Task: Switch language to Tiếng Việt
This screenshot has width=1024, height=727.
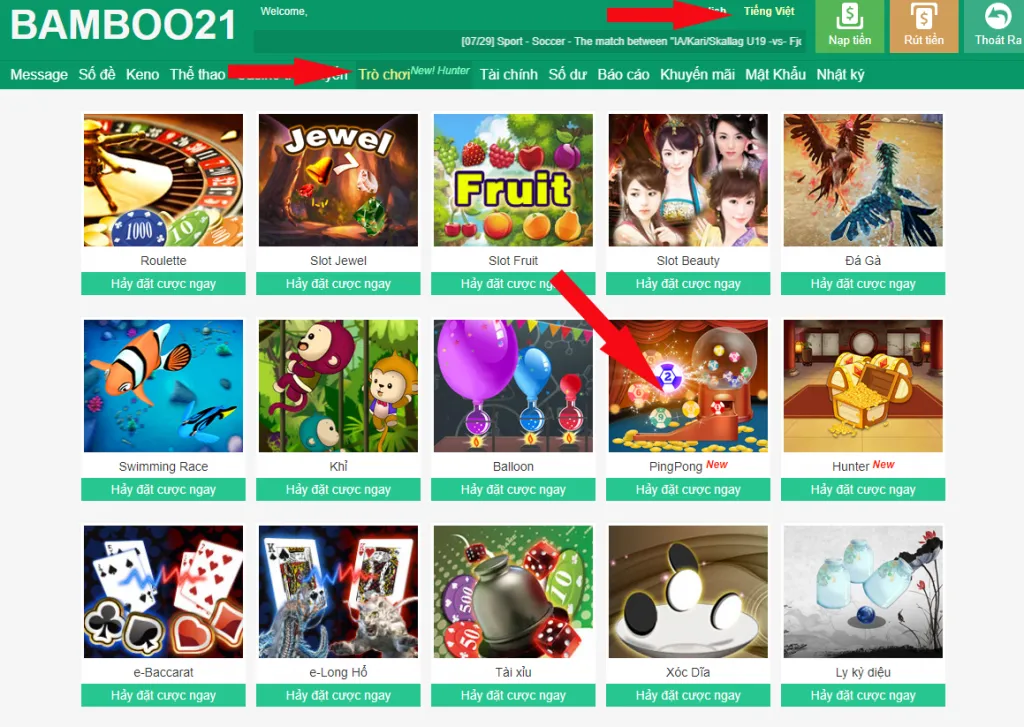Action: [x=769, y=11]
